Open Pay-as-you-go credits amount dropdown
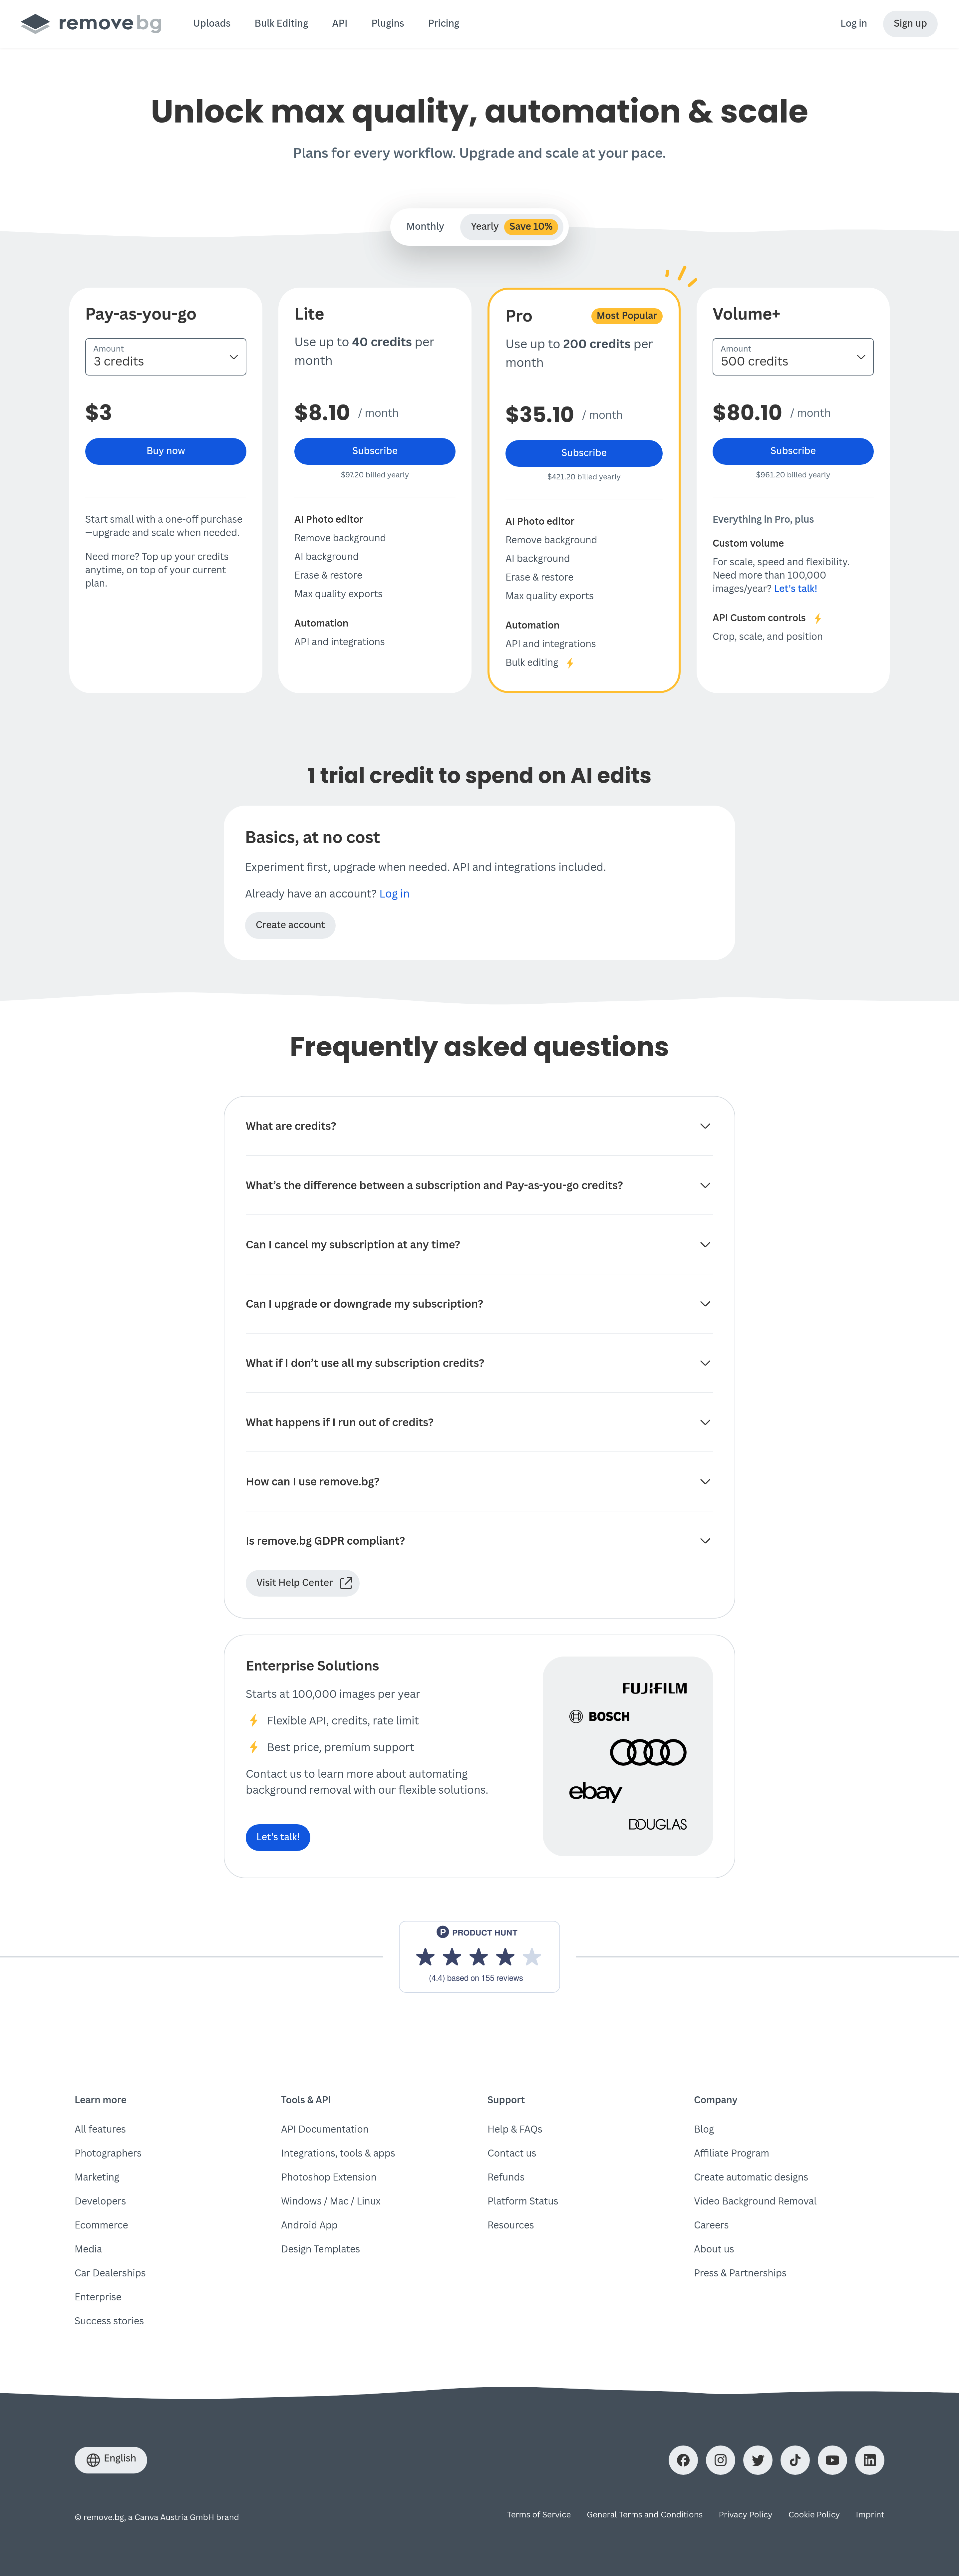The height and width of the screenshot is (2576, 959). [166, 357]
